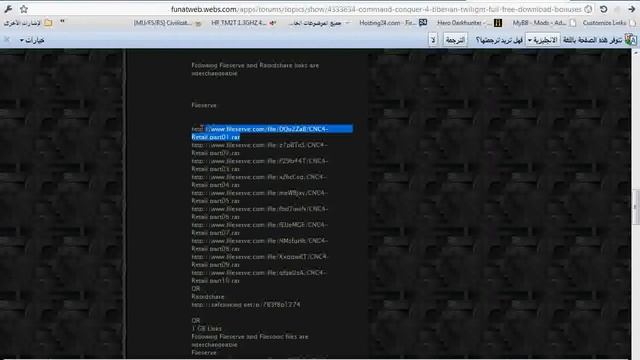Click the fileserve link for part09.rar
The width and height of the screenshot is (640, 360).
point(260,260)
